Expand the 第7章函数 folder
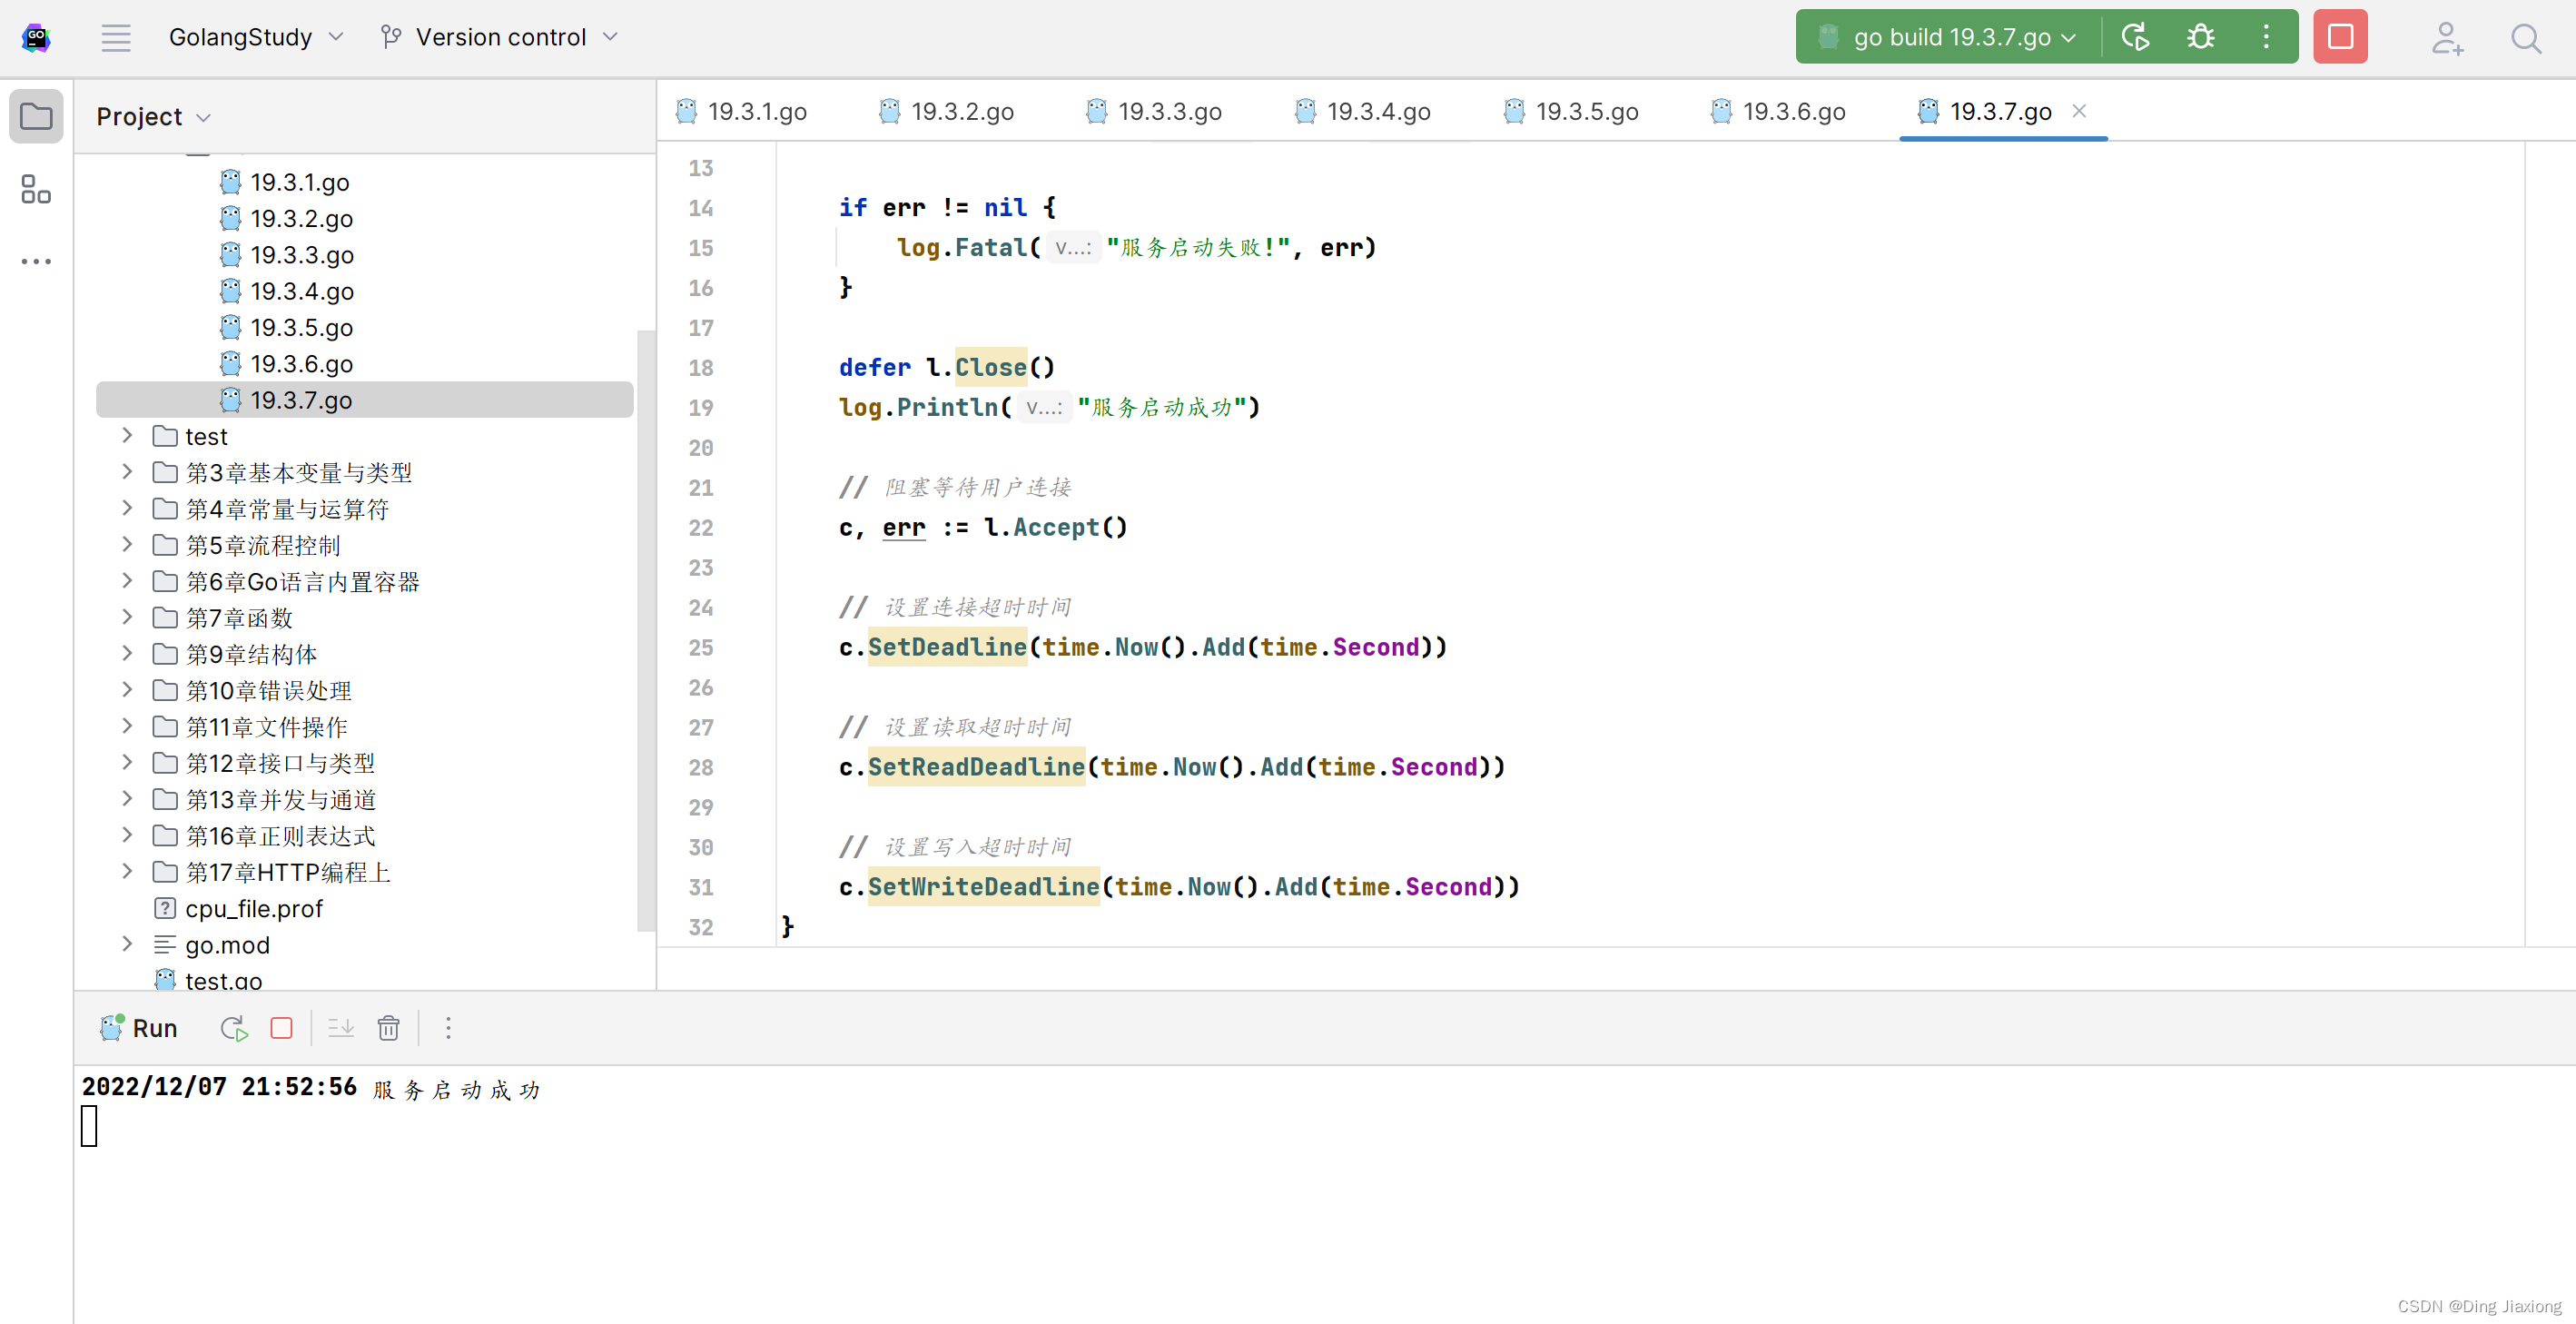 [x=127, y=617]
